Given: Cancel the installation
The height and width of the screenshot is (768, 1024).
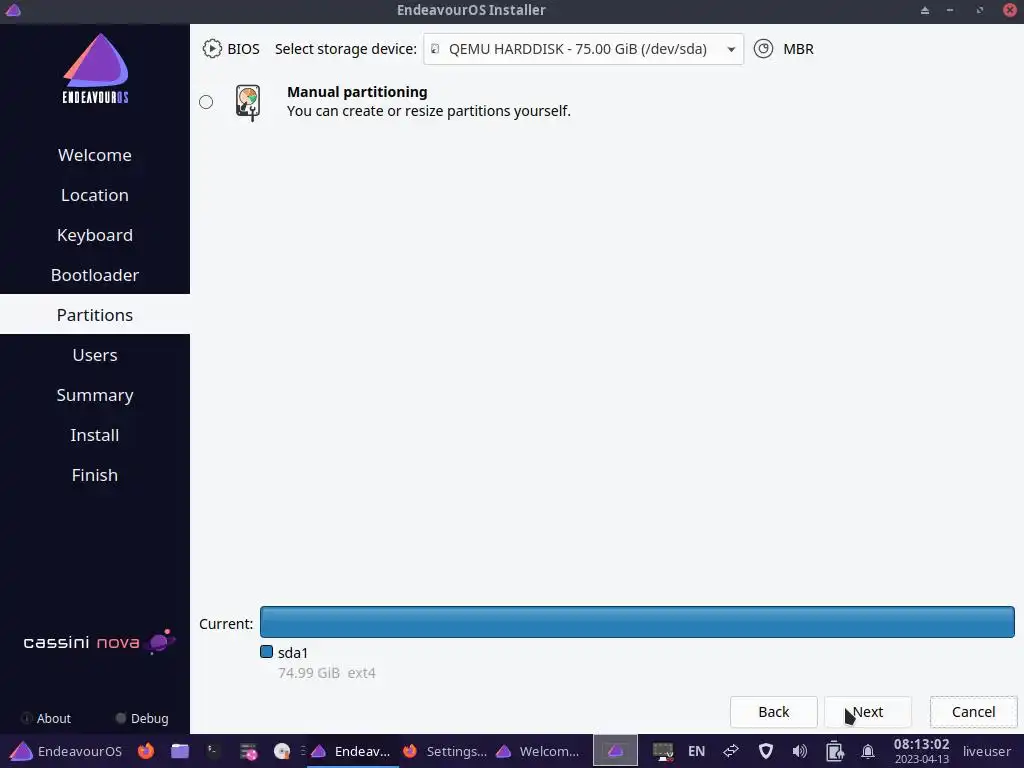Looking at the screenshot, I should (974, 712).
